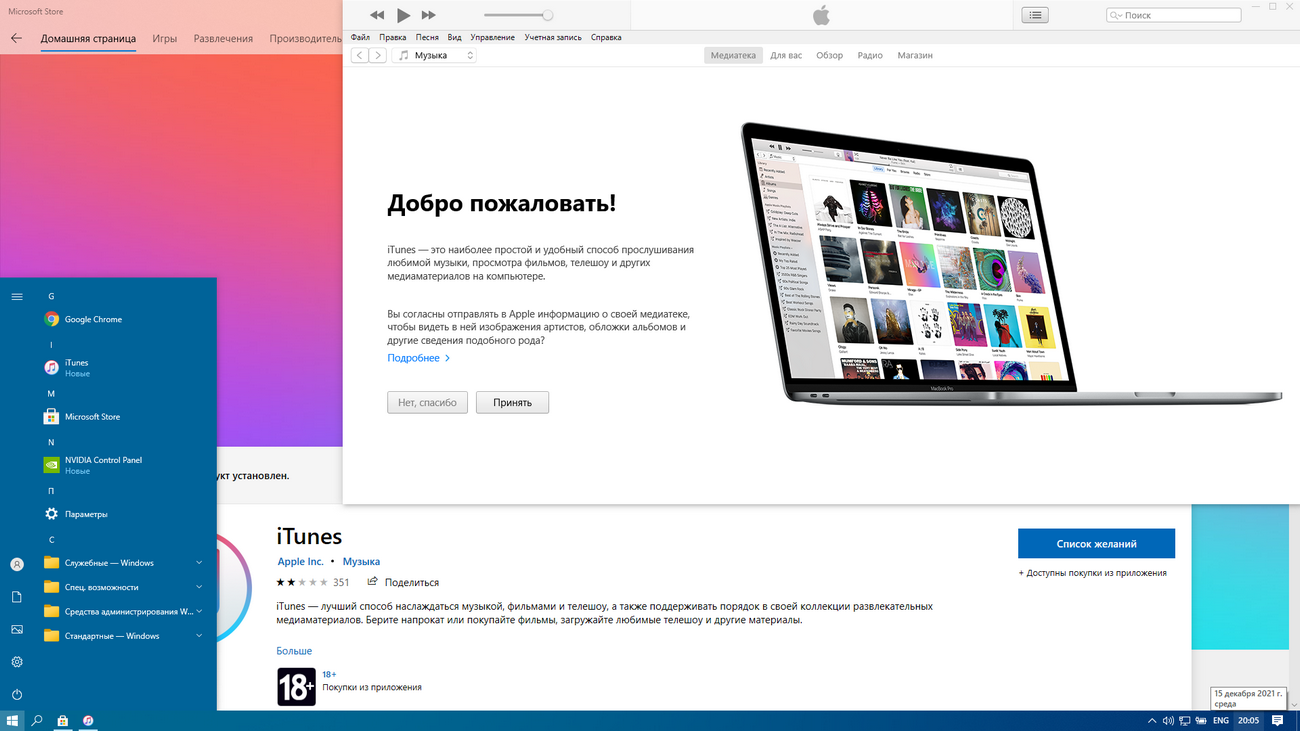The height and width of the screenshot is (731, 1300).
Task: Switch to the Радио tab
Action: point(870,55)
